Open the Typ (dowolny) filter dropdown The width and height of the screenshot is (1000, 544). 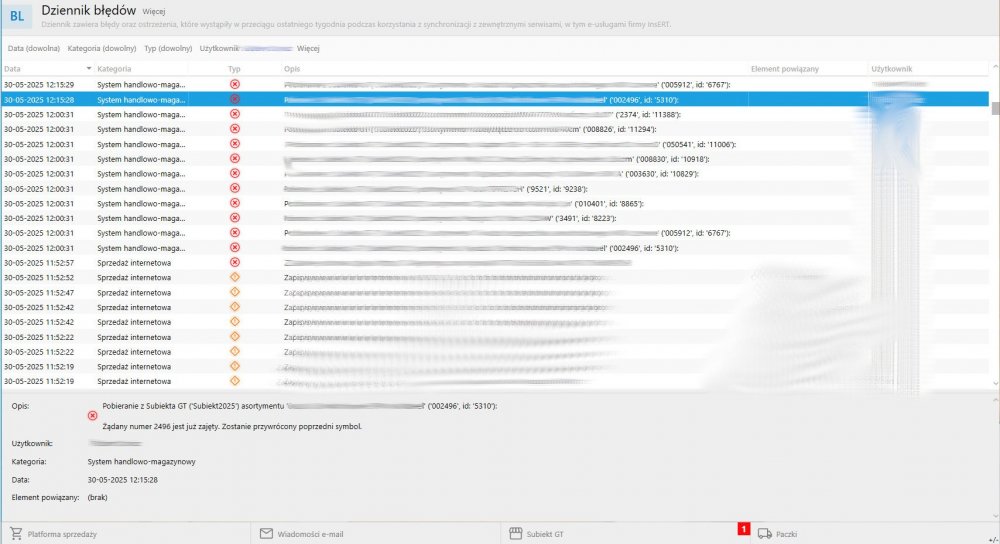click(167, 48)
